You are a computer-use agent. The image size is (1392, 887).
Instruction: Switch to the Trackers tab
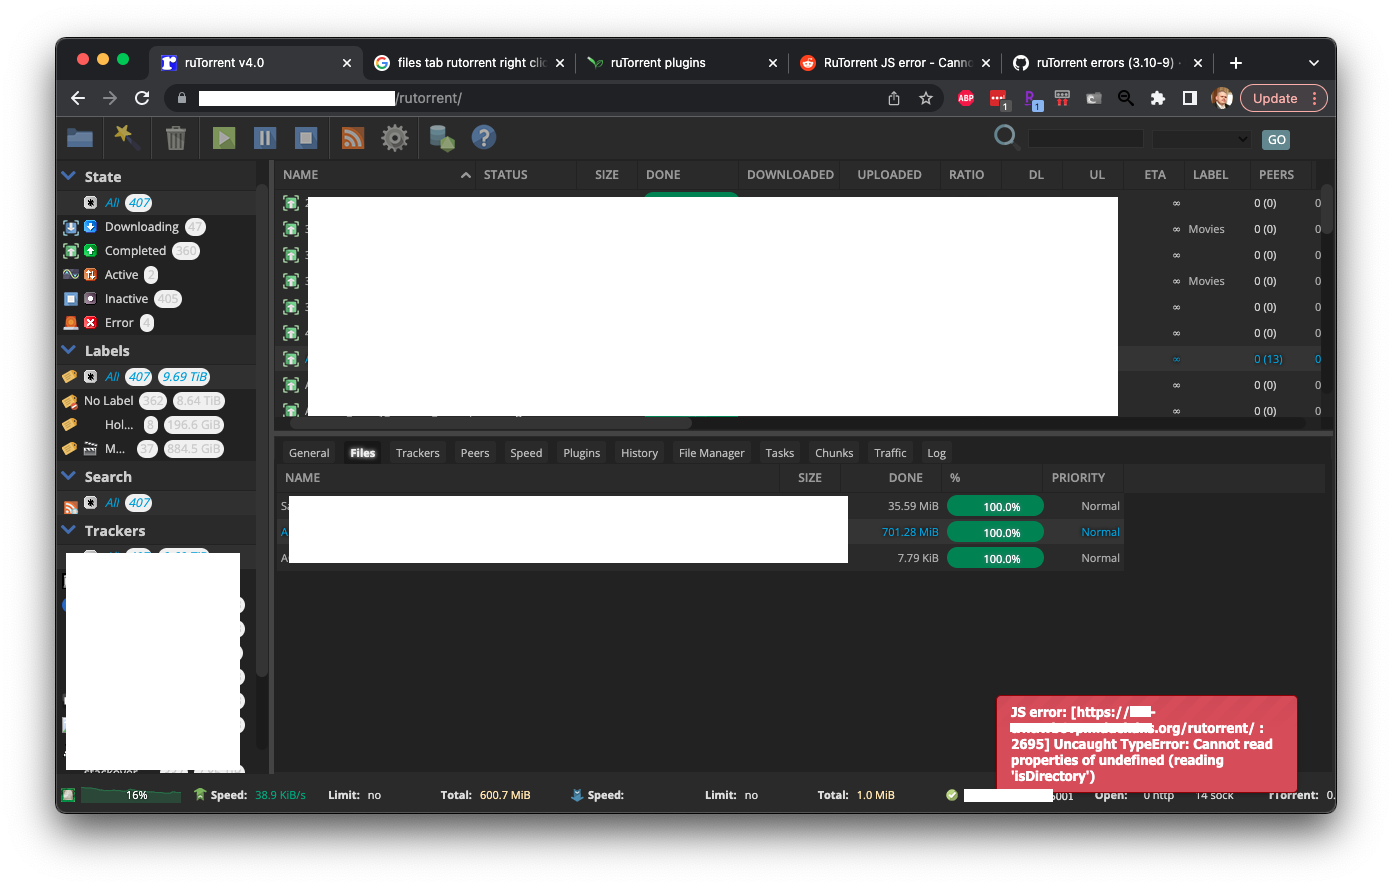417,452
